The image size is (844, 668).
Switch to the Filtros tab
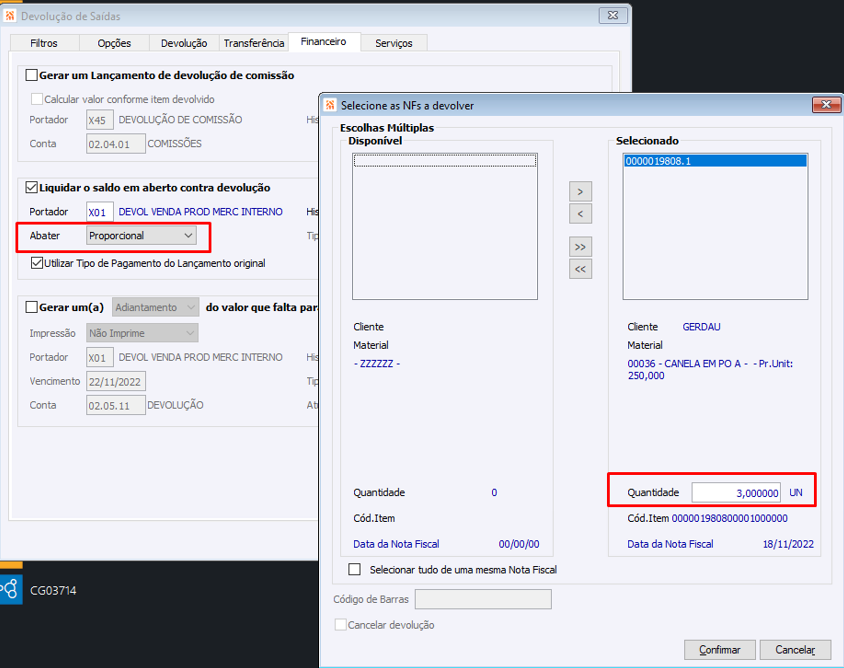click(44, 43)
